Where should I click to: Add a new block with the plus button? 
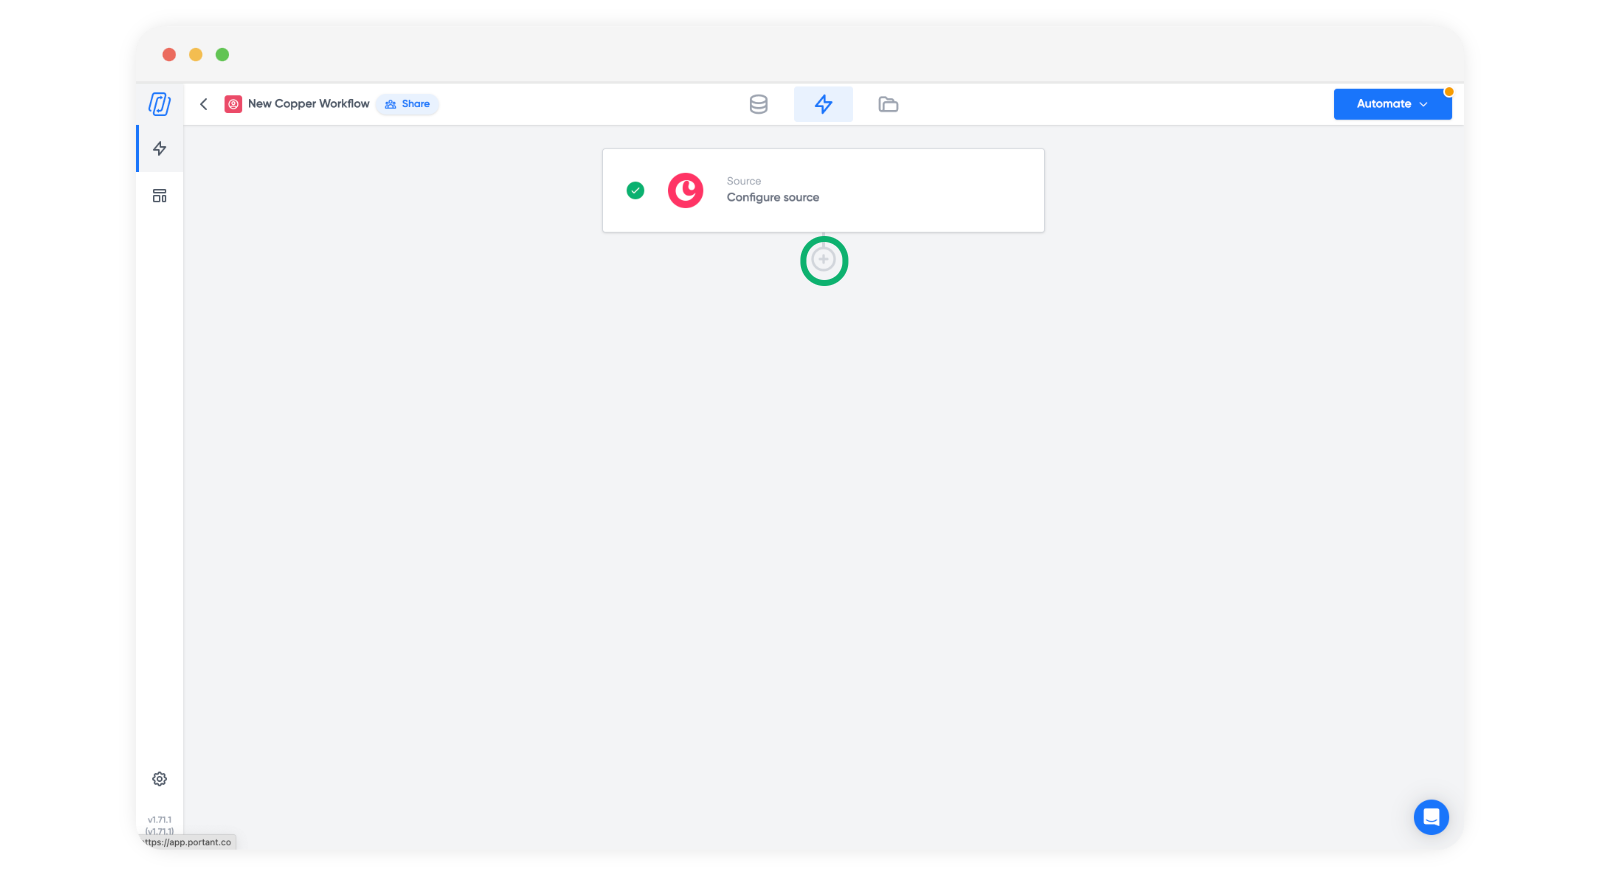pos(823,260)
